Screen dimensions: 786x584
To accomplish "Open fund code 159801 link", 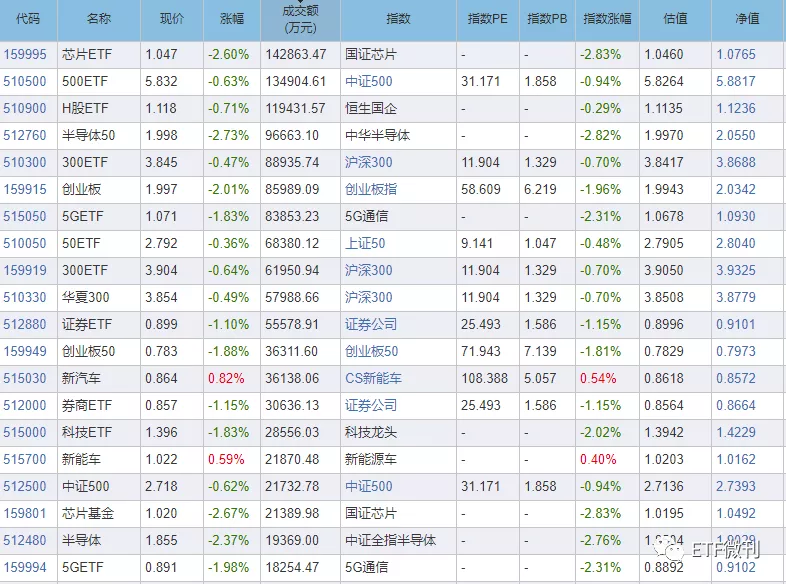I will [25, 514].
